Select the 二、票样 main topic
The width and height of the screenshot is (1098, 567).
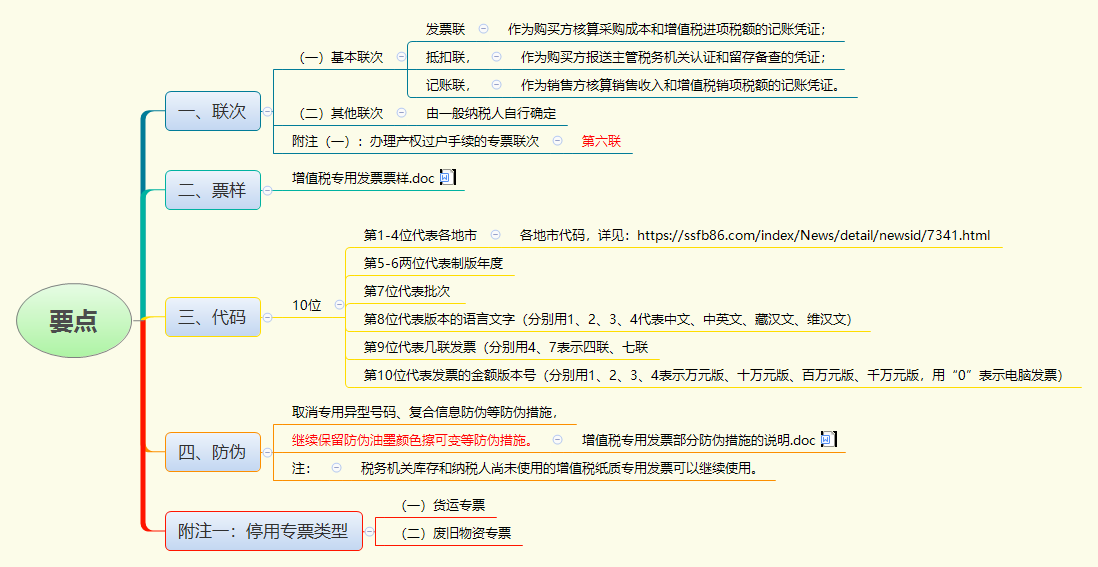tap(213, 190)
